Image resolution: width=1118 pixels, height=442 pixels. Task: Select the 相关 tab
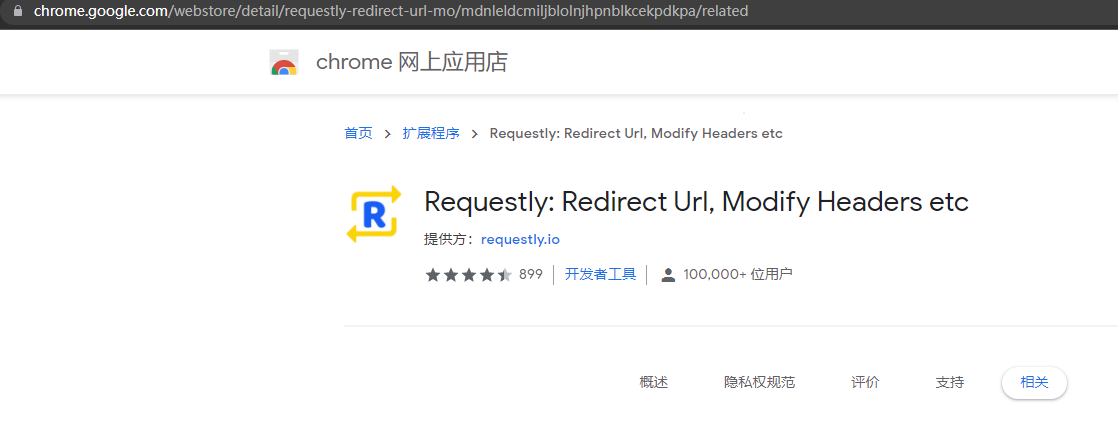[1035, 383]
